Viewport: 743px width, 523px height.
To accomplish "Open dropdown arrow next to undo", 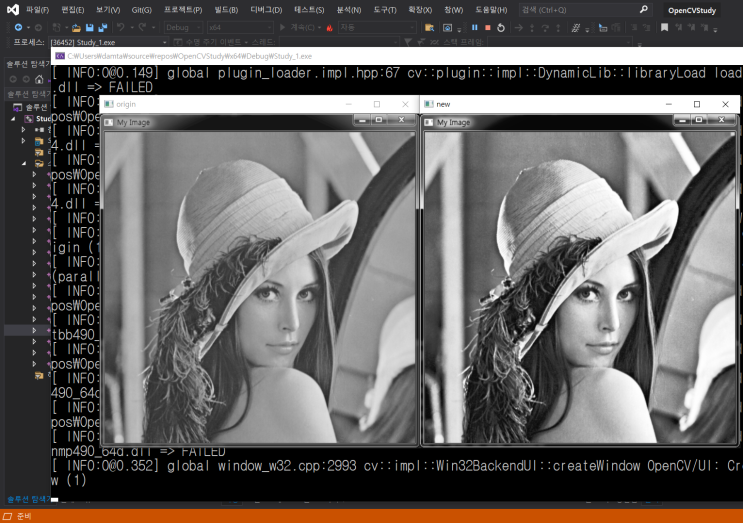I will click(132, 28).
